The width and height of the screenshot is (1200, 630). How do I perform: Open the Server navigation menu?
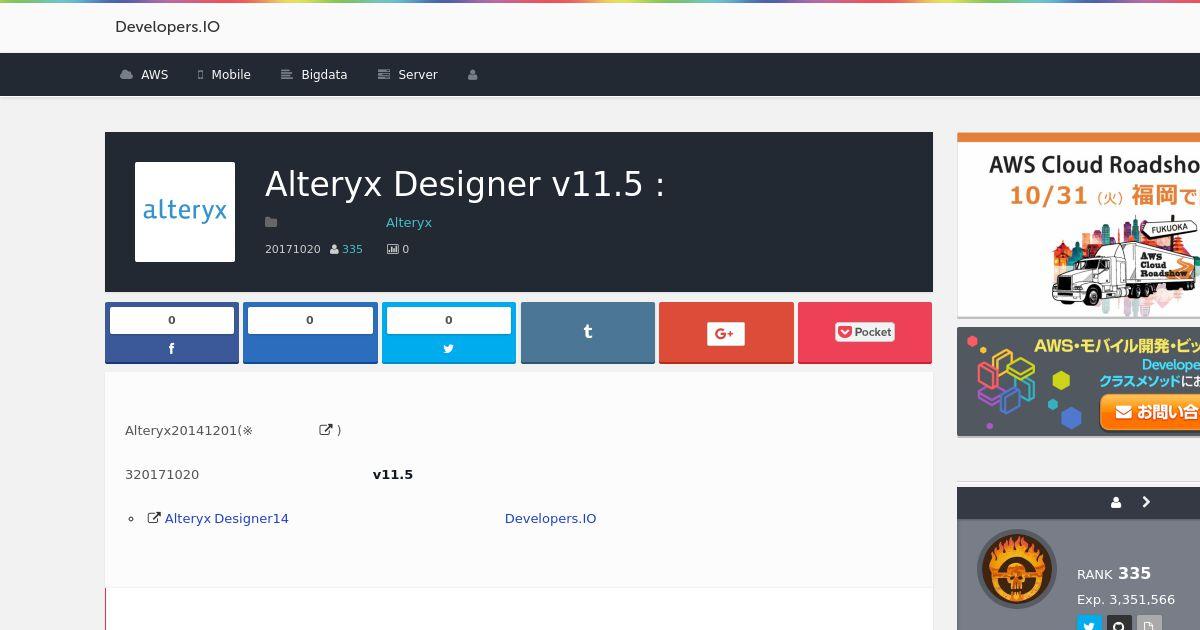[407, 75]
